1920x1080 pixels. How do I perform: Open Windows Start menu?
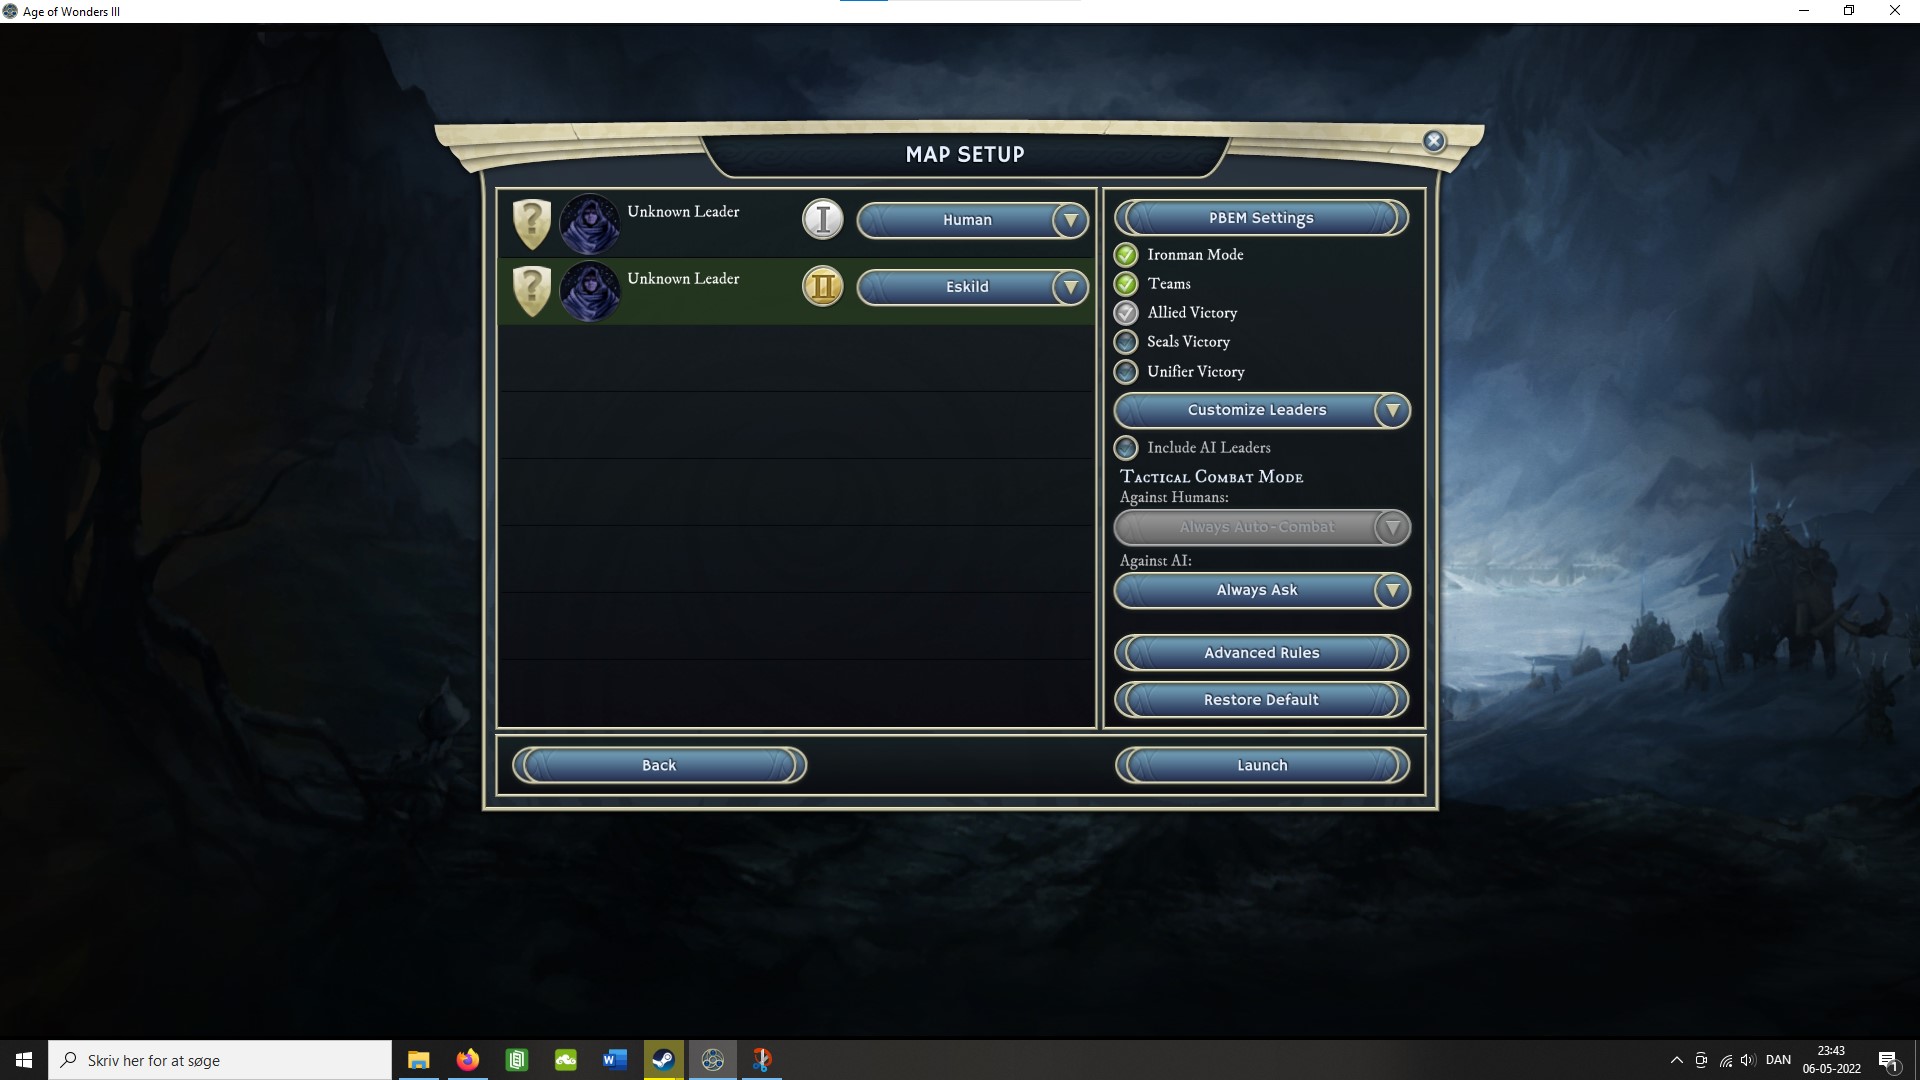pyautogui.click(x=24, y=1060)
